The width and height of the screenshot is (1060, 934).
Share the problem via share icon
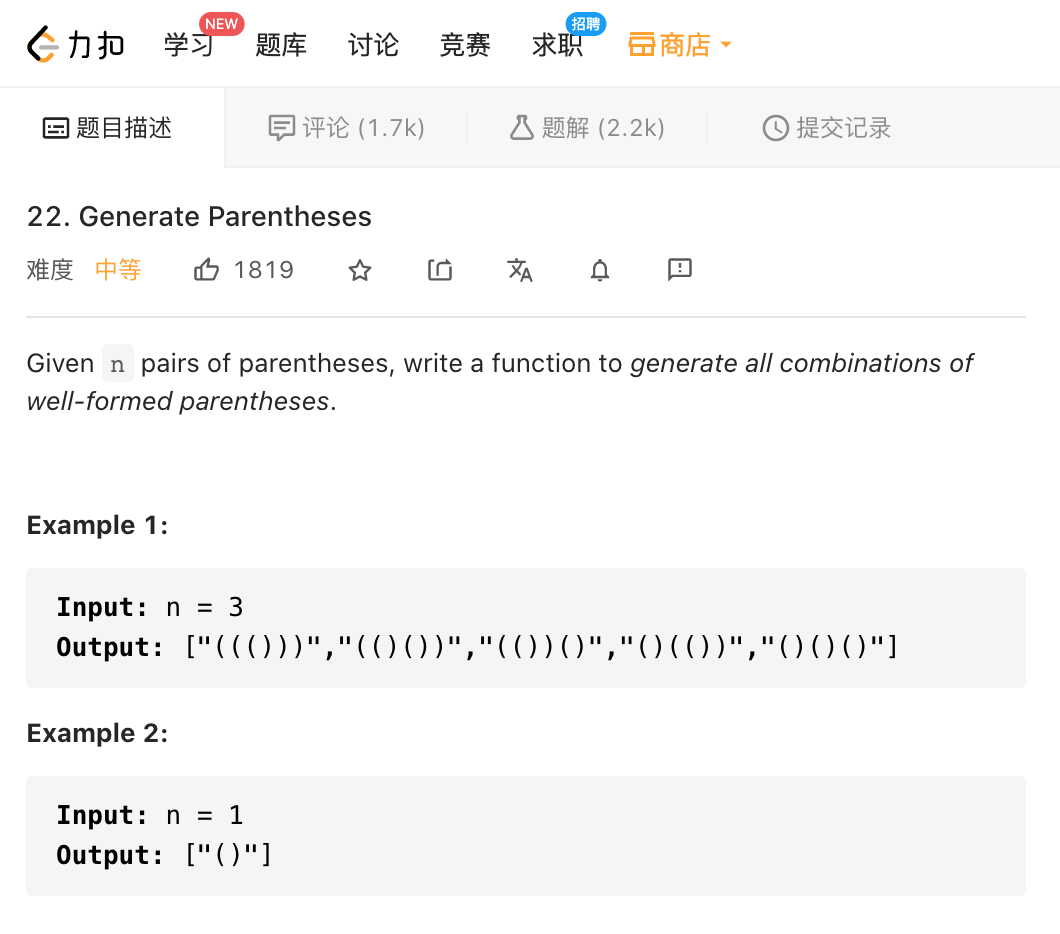[440, 270]
